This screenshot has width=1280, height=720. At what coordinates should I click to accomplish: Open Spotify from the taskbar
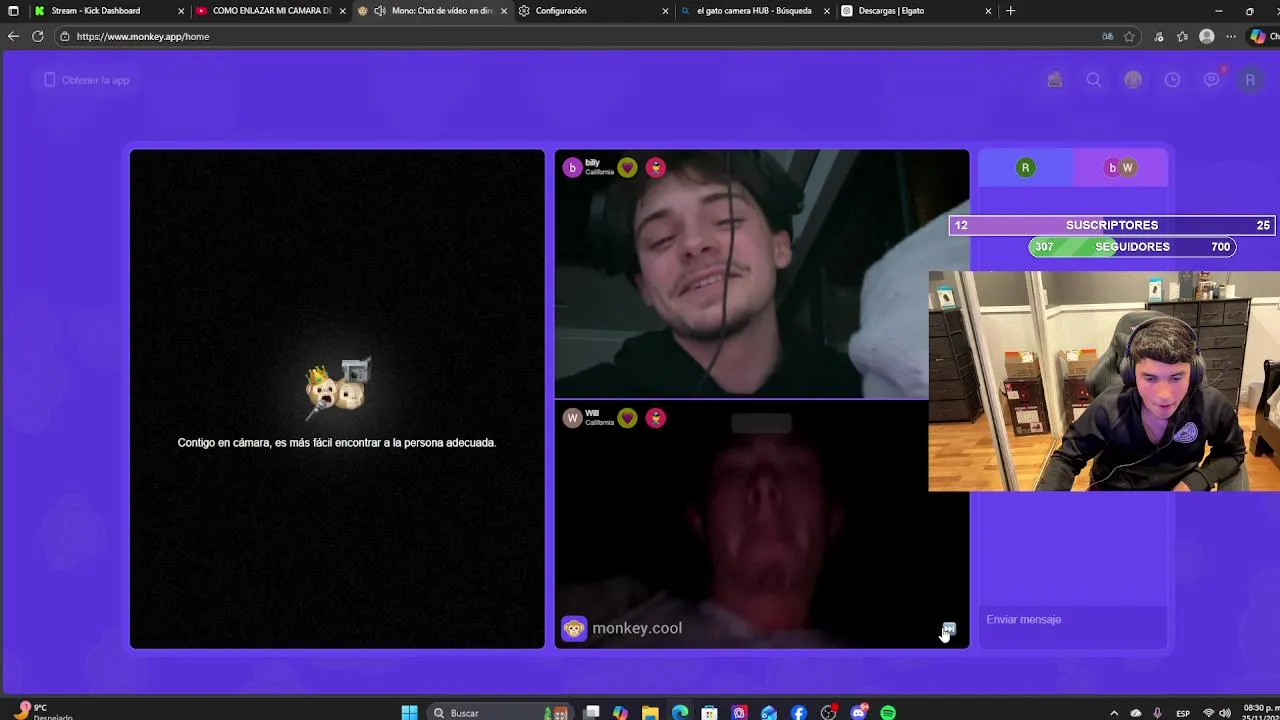point(888,712)
